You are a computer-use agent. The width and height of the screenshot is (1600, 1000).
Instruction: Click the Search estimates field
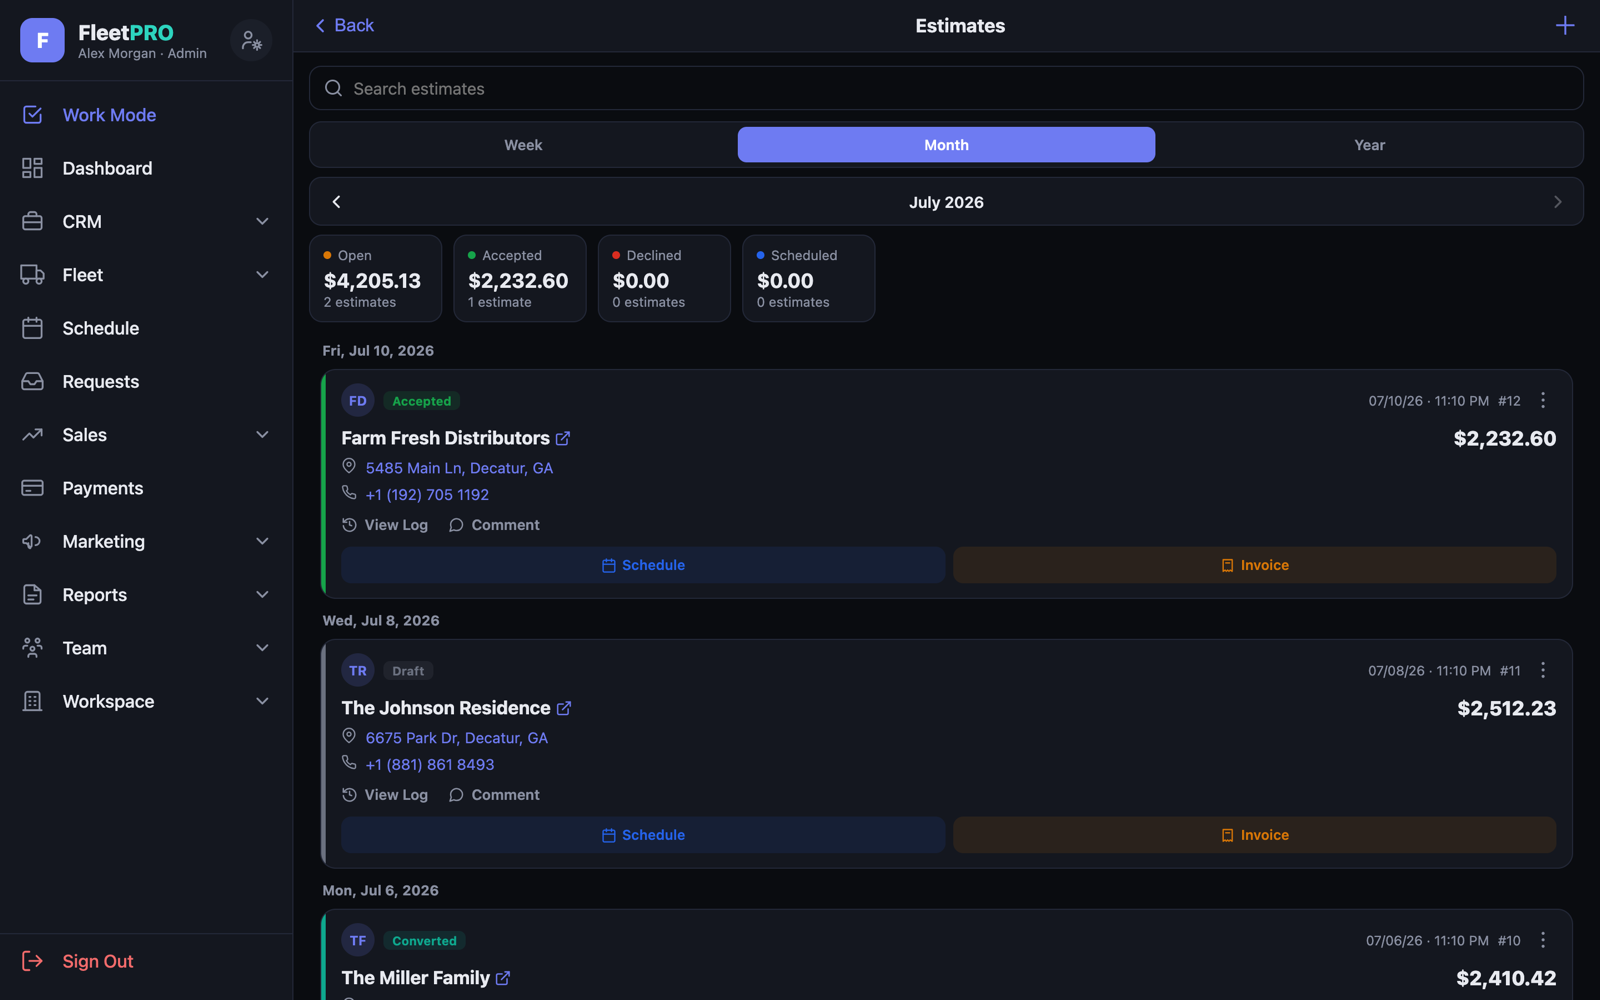[x=946, y=88]
